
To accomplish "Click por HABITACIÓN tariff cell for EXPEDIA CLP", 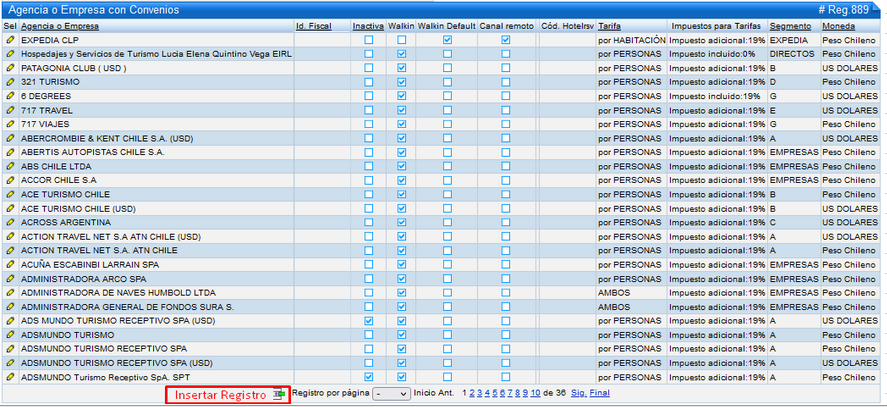I will point(632,40).
